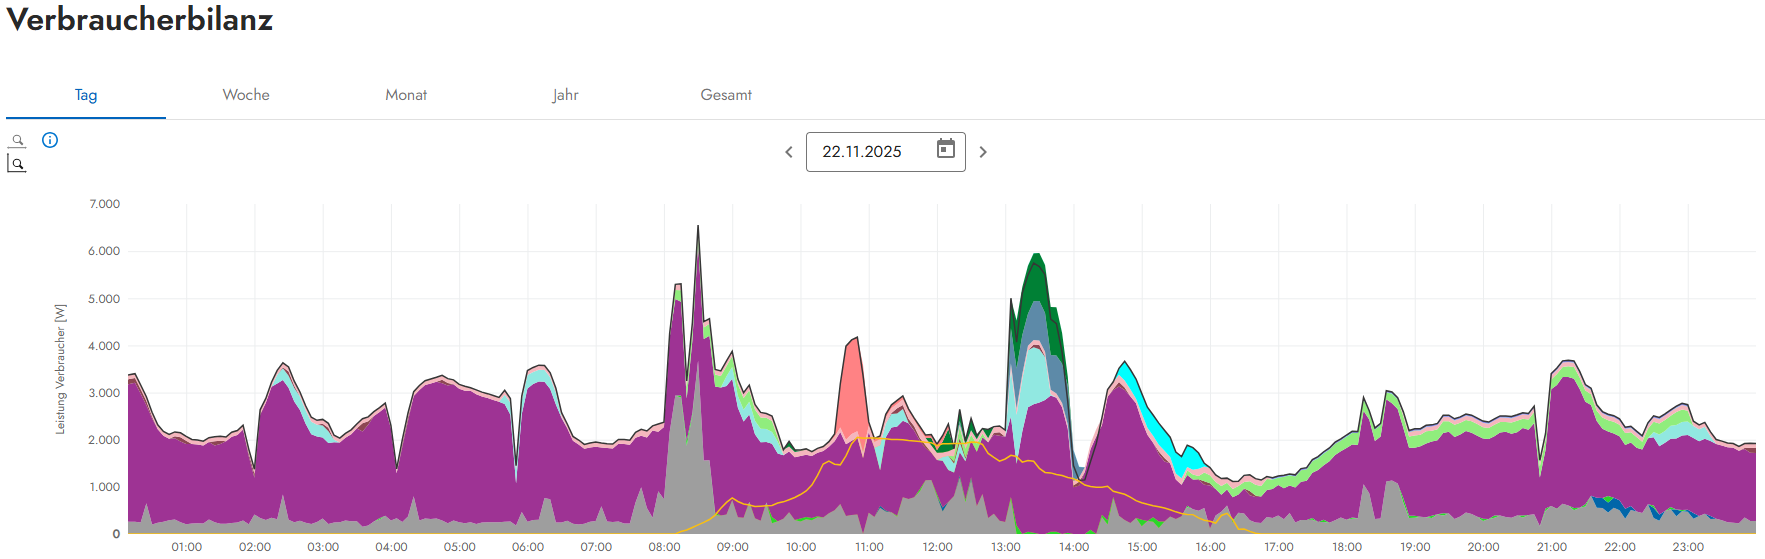Viewport: 1765px width, 559px height.
Task: Open the calendar picker icon
Action: (945, 150)
